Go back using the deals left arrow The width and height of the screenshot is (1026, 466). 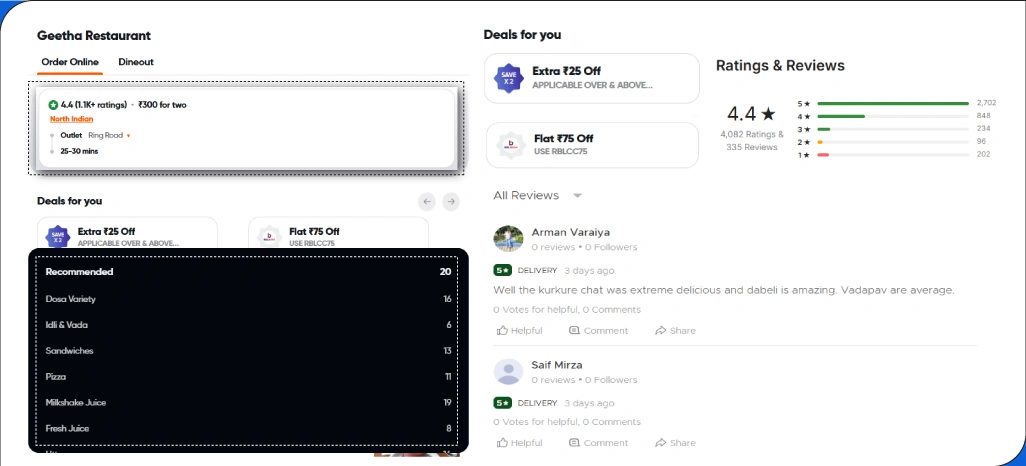coord(427,202)
